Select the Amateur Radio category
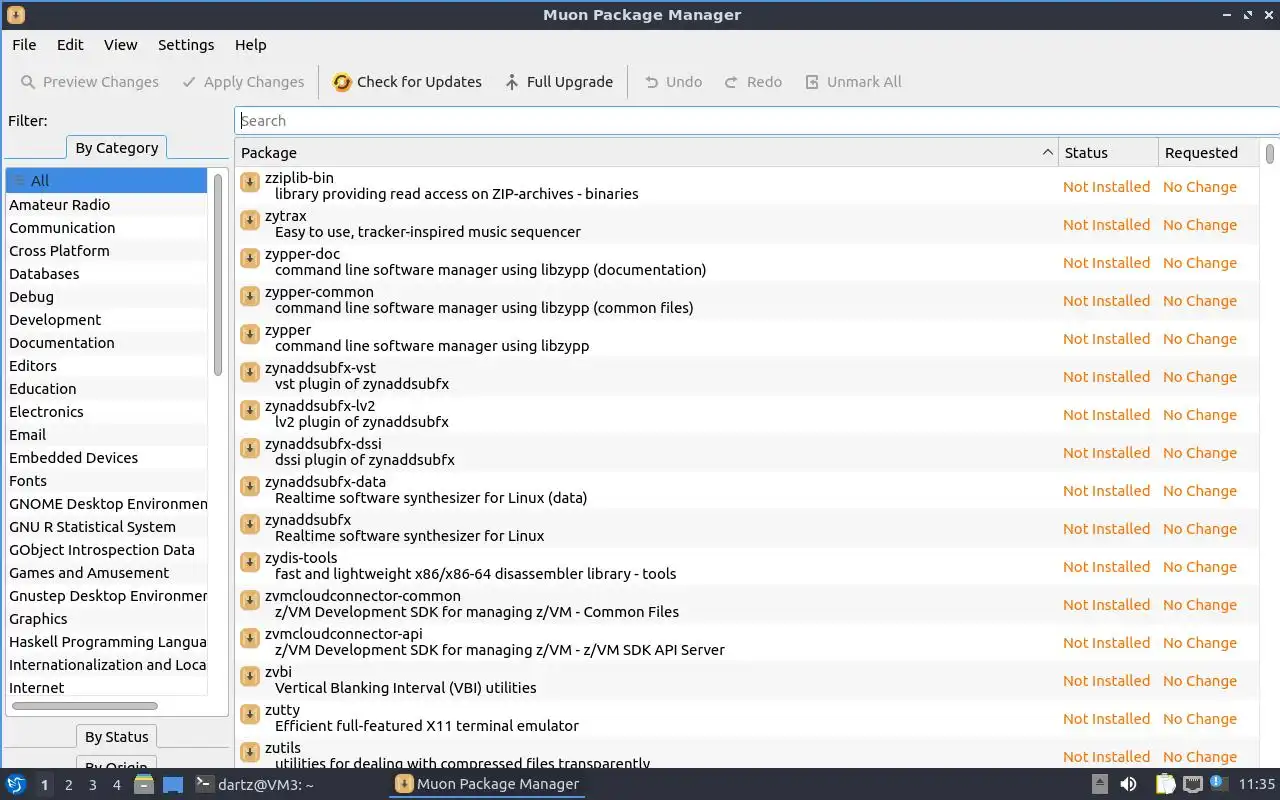 pyautogui.click(x=107, y=205)
